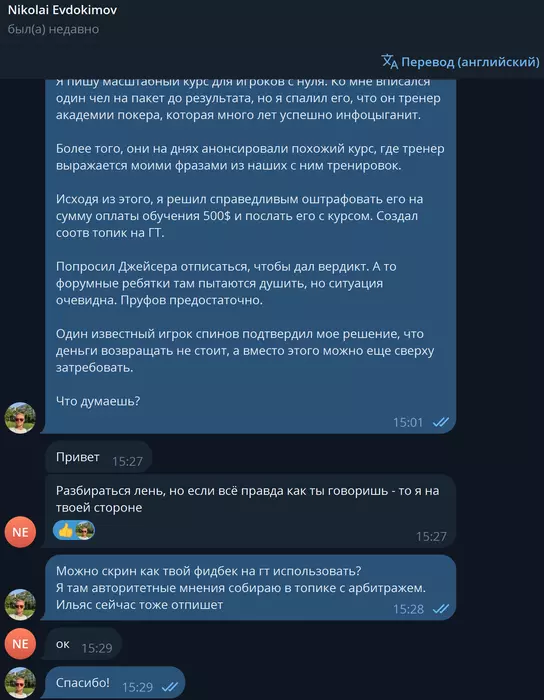Screen dimensions: 544x700
Task: Click sender photo avatar beside 15:28 message
Action: 20,604
